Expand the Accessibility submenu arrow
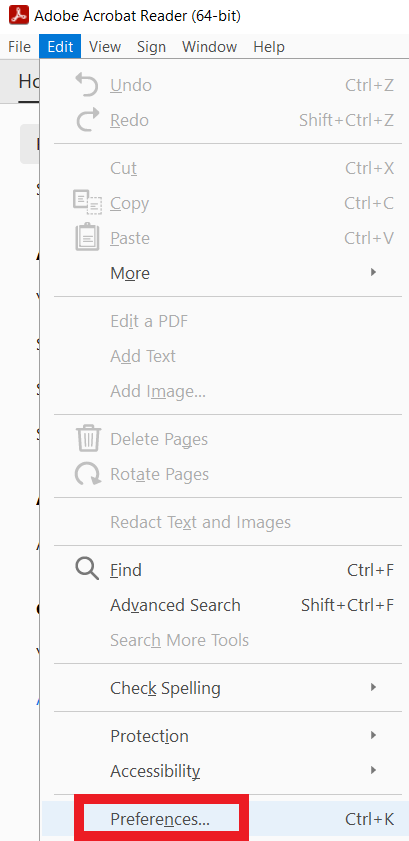 pyautogui.click(x=374, y=770)
